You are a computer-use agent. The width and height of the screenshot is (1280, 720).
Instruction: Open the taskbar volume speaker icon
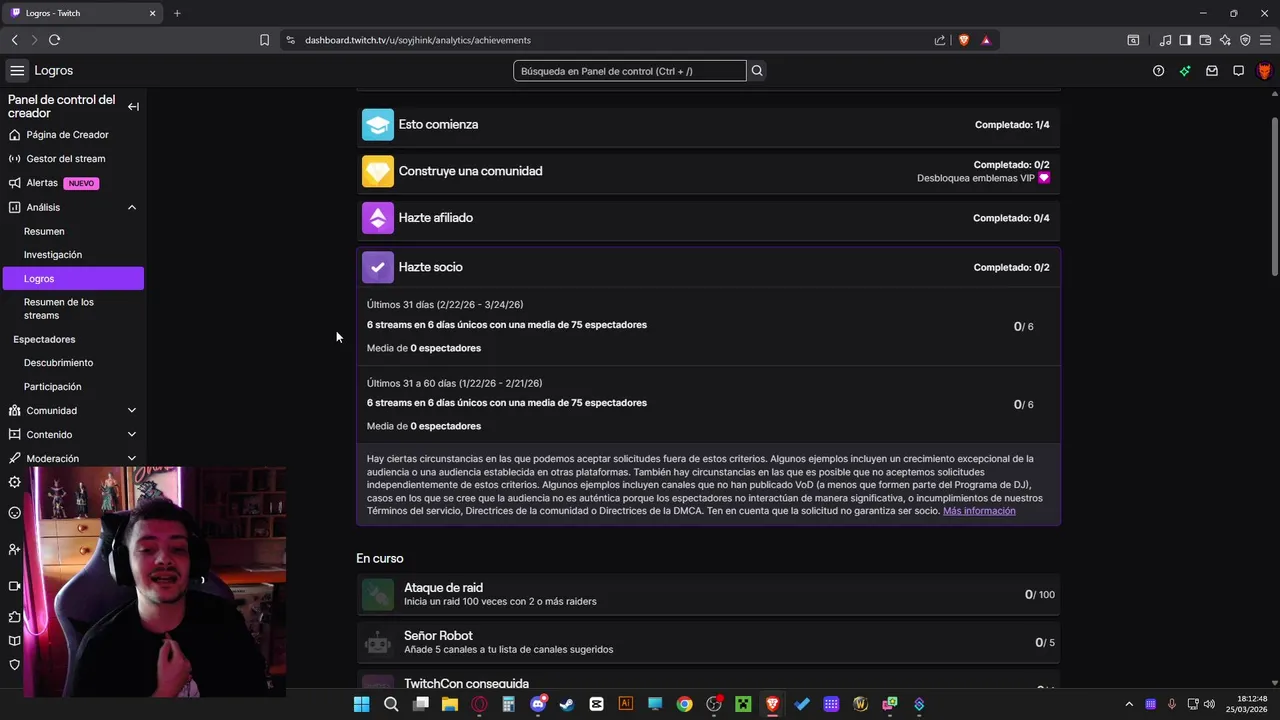[1210, 704]
